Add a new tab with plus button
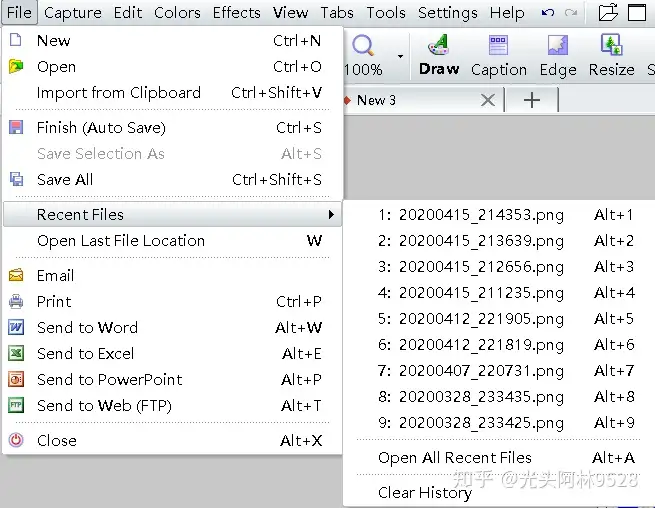This screenshot has height=508, width=655. tap(532, 100)
